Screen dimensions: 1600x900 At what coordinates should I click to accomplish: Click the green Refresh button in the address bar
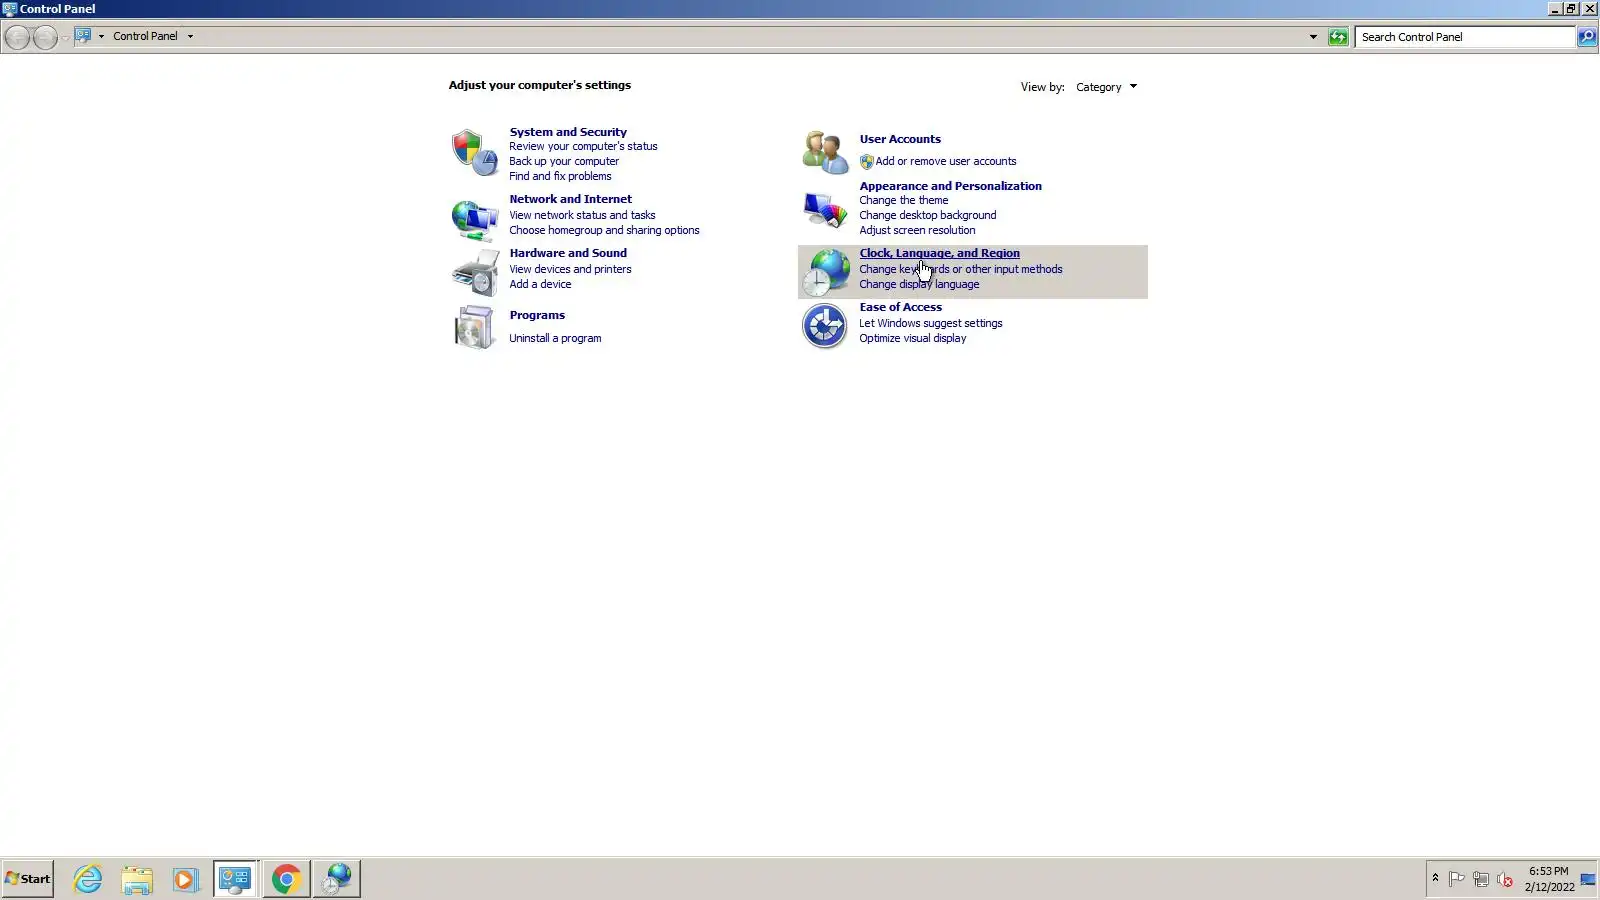tap(1337, 37)
